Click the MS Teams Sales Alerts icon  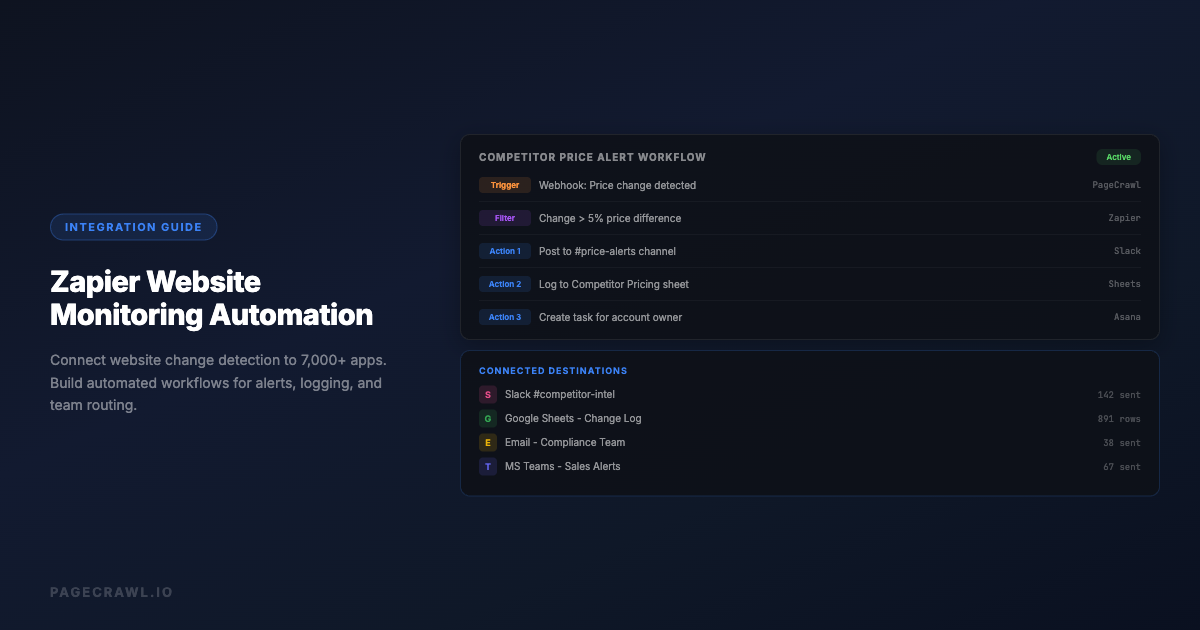(x=488, y=466)
